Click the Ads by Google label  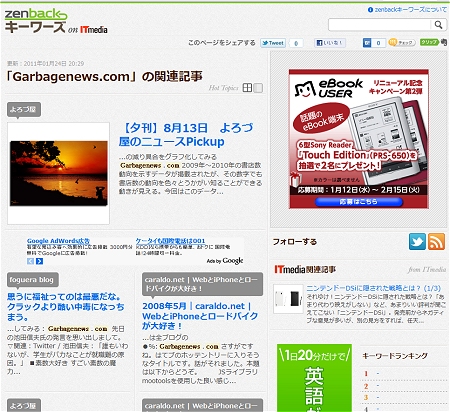pos(225,261)
